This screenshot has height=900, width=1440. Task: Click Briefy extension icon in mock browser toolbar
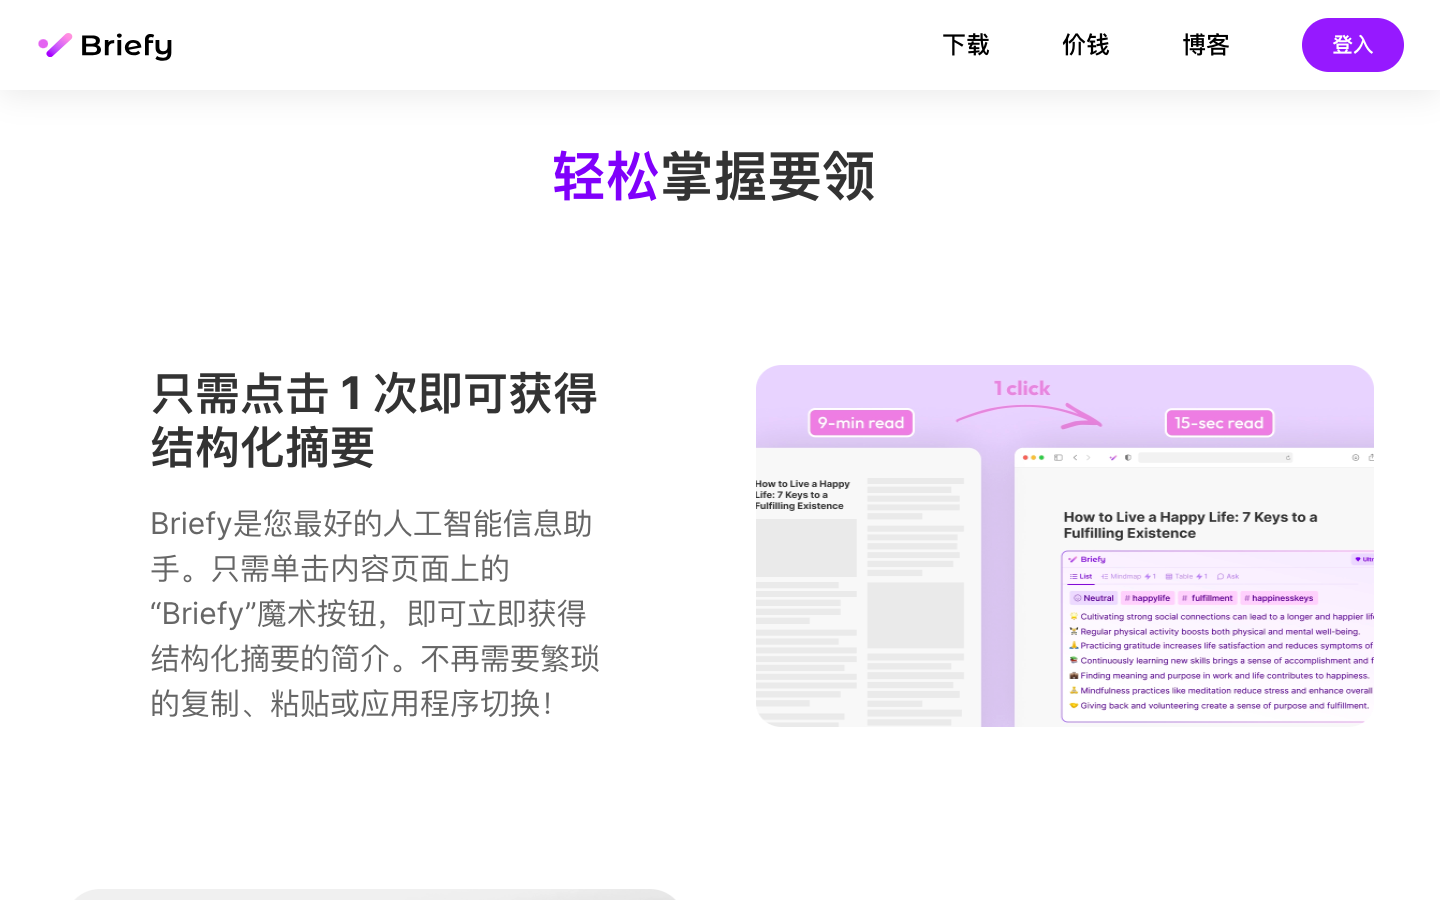coord(1113,458)
